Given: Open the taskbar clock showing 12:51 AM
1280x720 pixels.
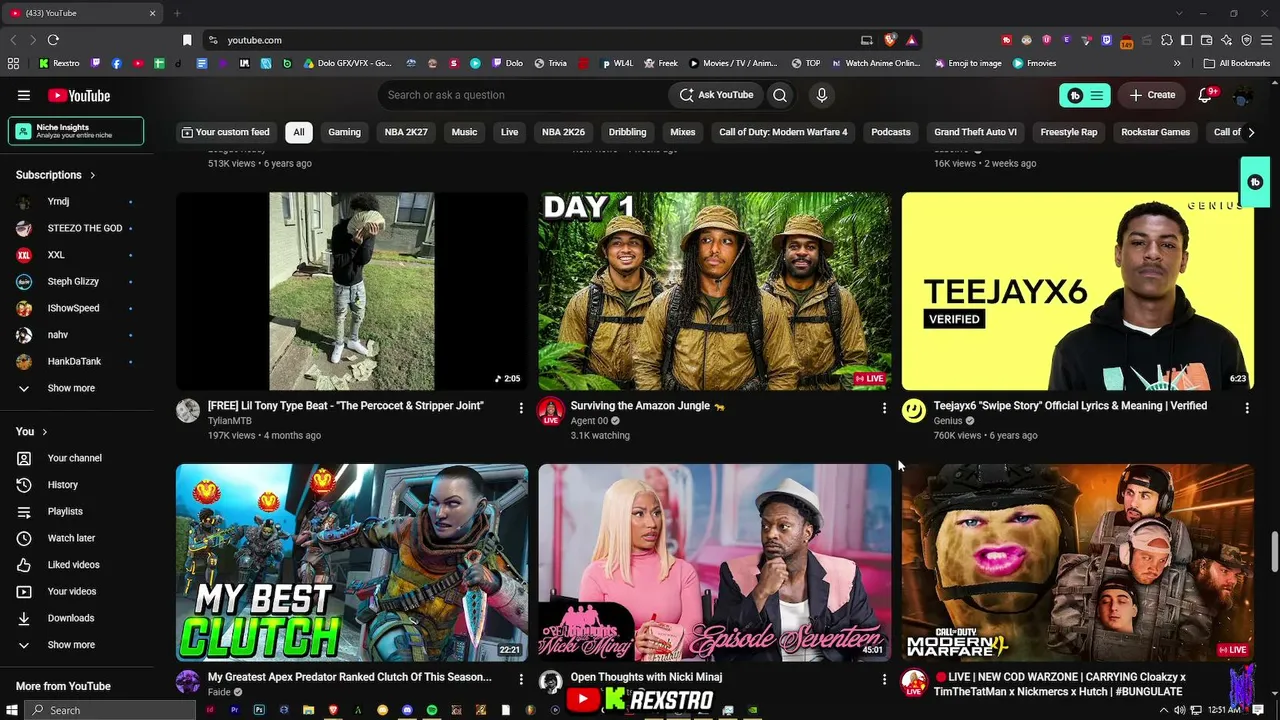Looking at the screenshot, I should 1224,710.
